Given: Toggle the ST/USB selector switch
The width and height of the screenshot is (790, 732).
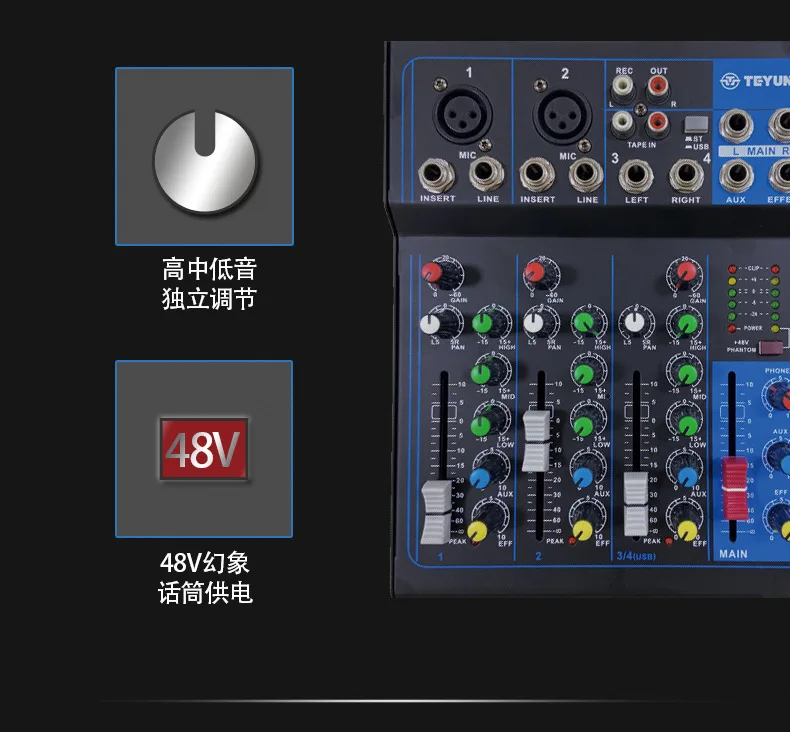Looking at the screenshot, I should coord(696,124).
